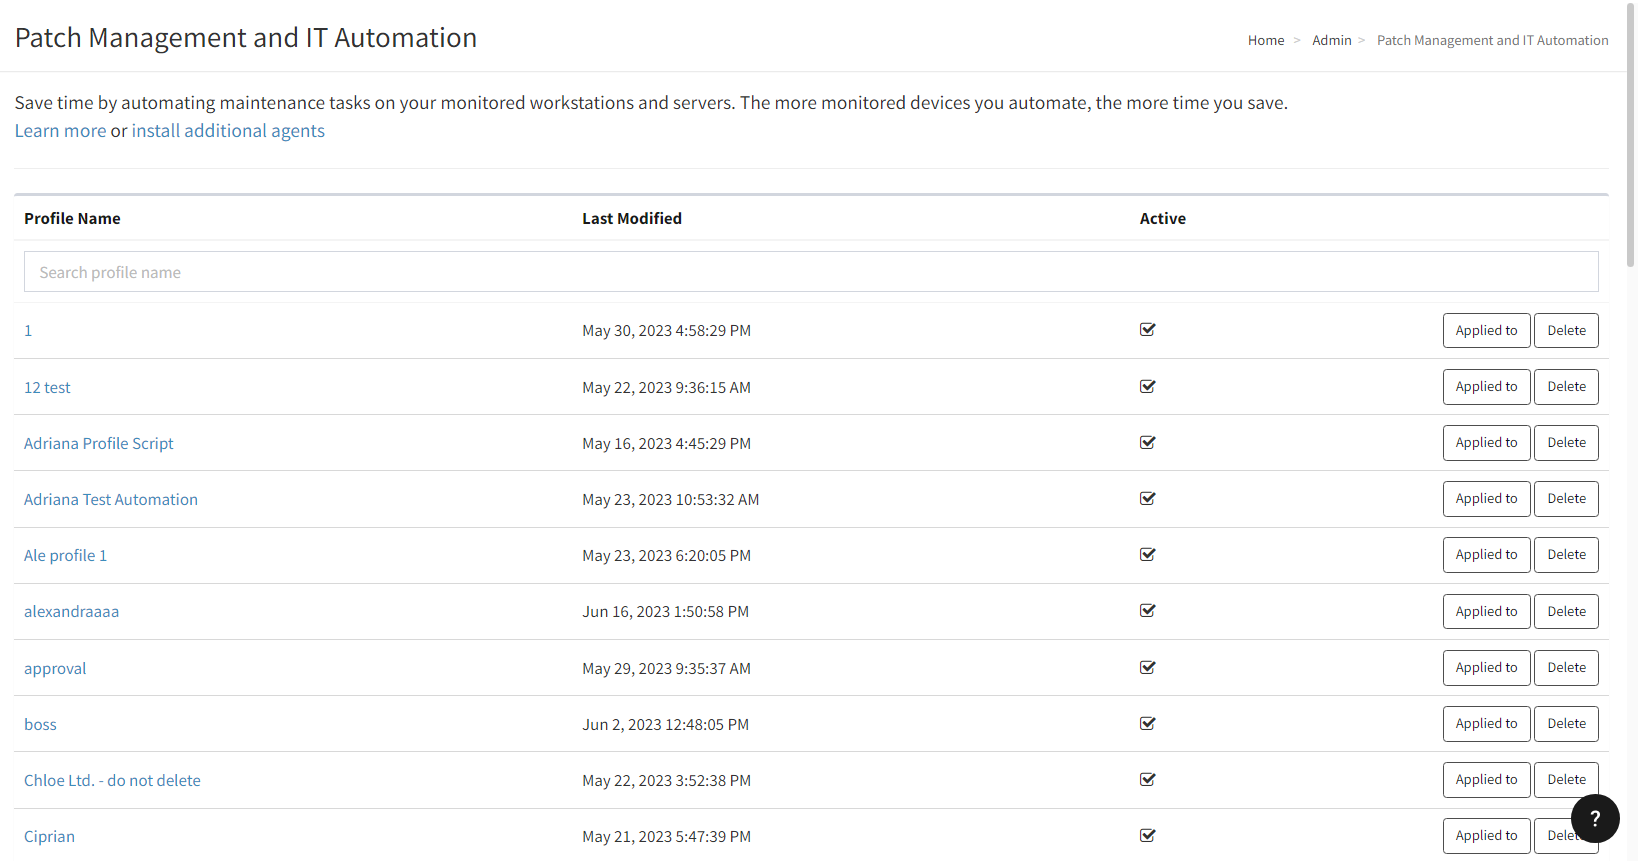This screenshot has height=861, width=1638.
Task: Click Applied to for approval
Action: [1486, 667]
